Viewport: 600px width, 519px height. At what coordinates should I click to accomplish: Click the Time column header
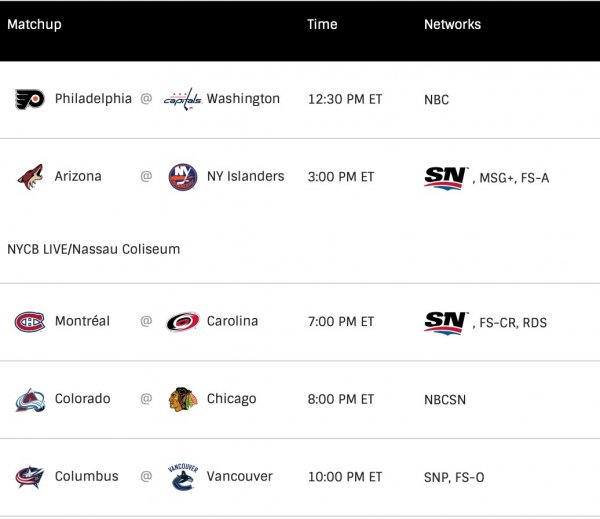tap(322, 24)
